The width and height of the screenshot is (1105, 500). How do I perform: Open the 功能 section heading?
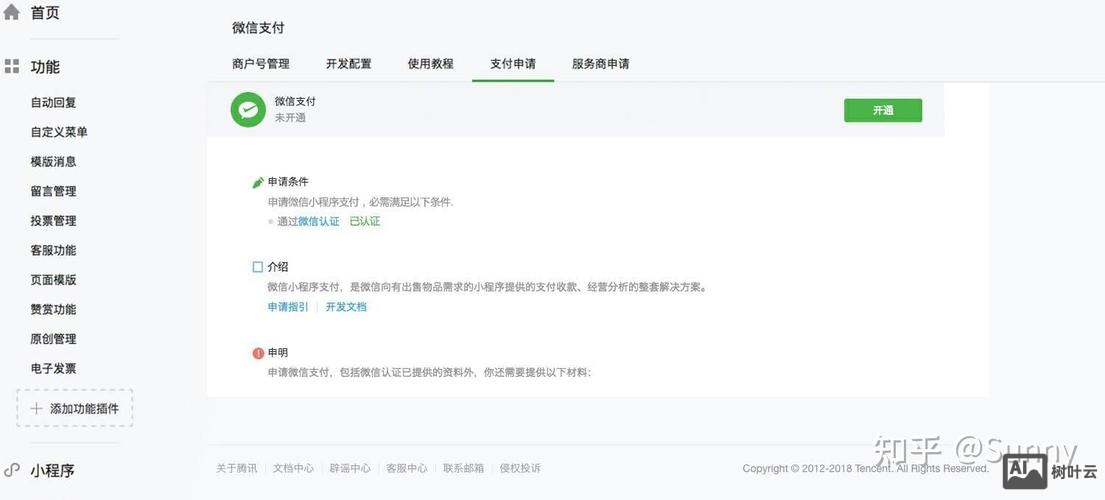(45, 67)
